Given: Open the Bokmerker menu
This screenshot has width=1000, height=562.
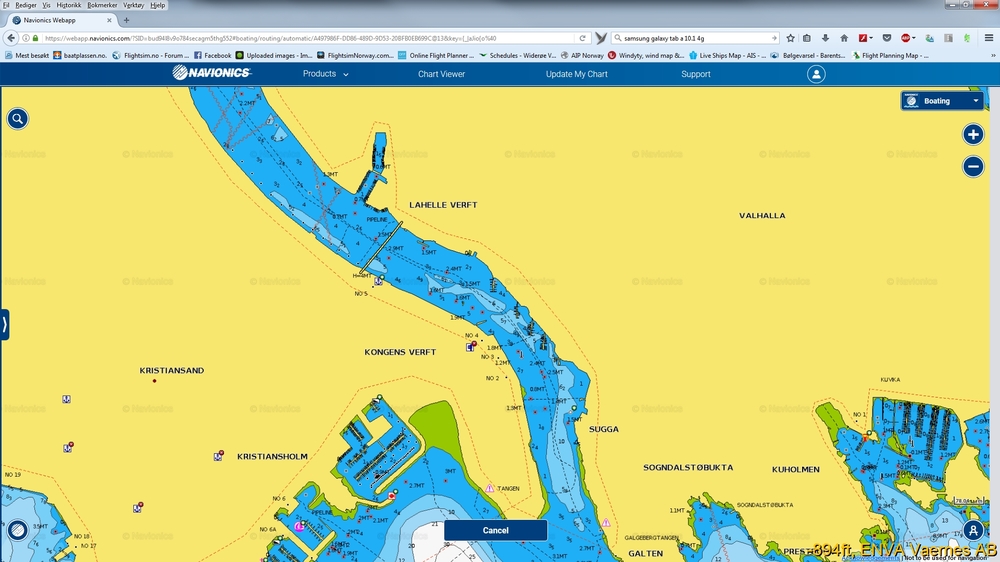Looking at the screenshot, I should click(x=102, y=5).
